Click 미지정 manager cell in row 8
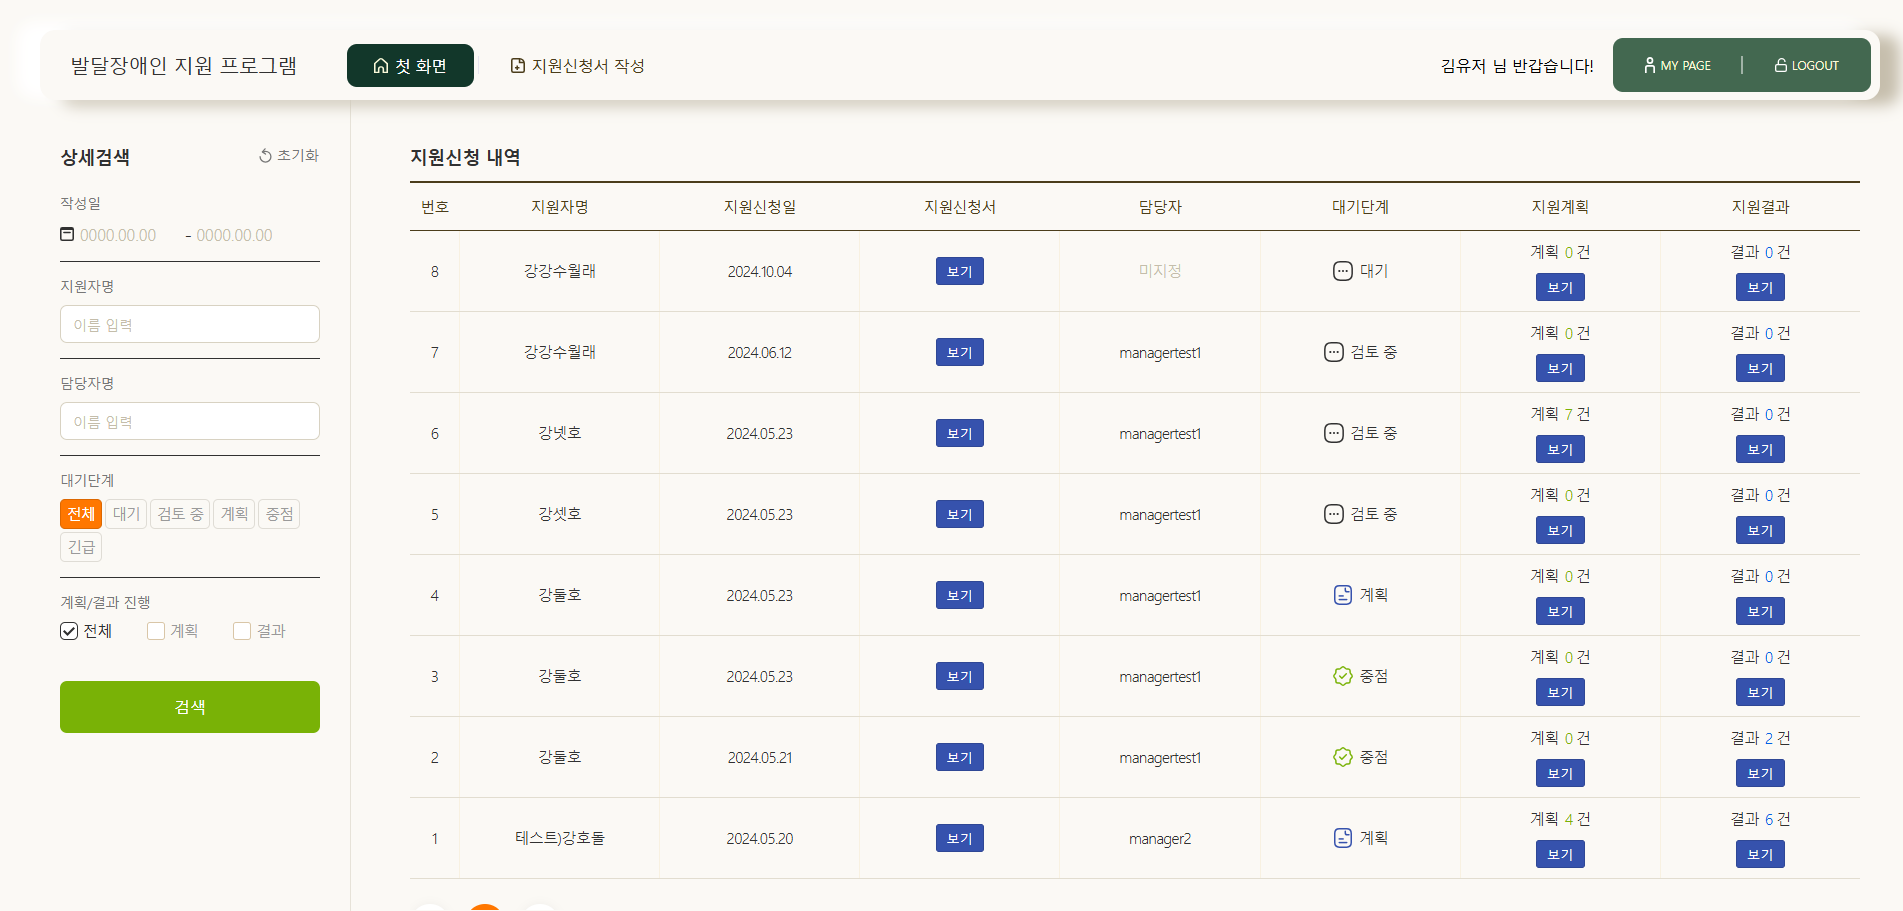This screenshot has height=911, width=1903. tap(1160, 271)
